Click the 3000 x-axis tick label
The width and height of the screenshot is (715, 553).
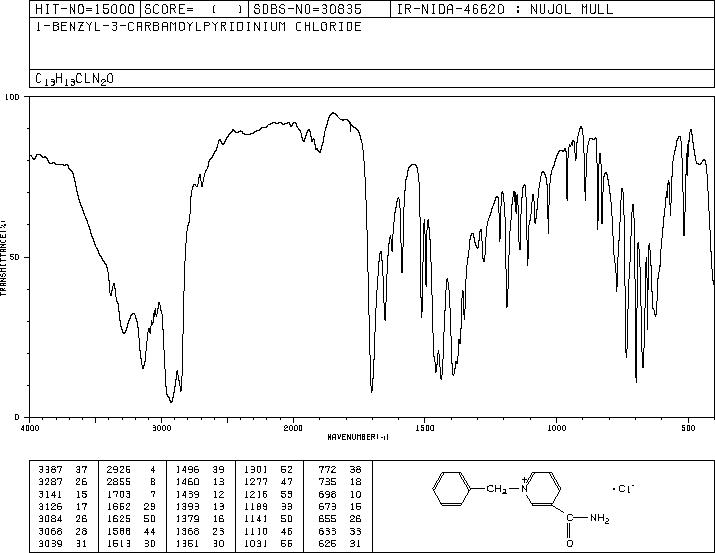pos(161,428)
